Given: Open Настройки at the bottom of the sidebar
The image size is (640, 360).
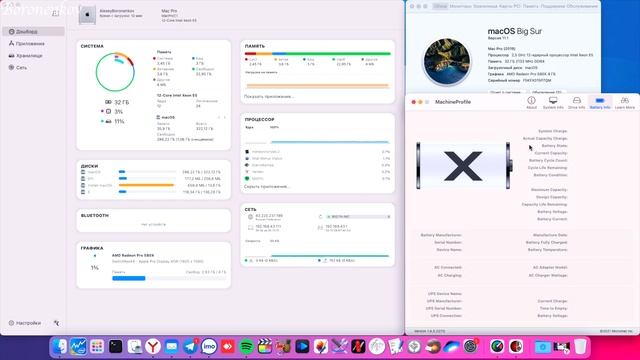Looking at the screenshot, I should coord(25,323).
